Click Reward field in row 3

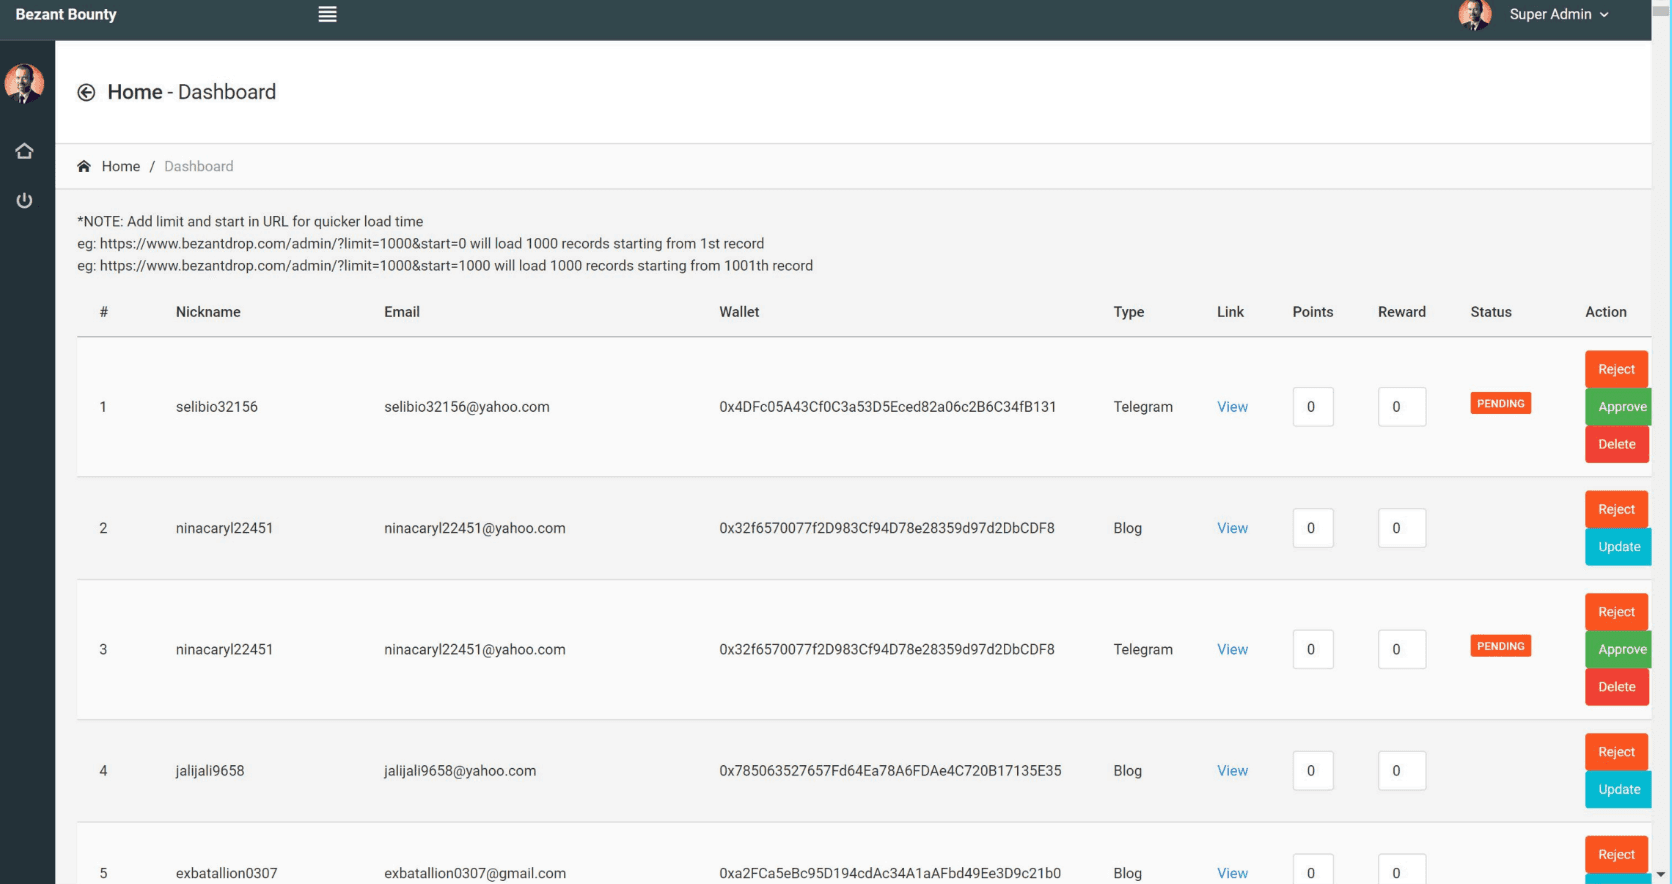click(x=1402, y=649)
